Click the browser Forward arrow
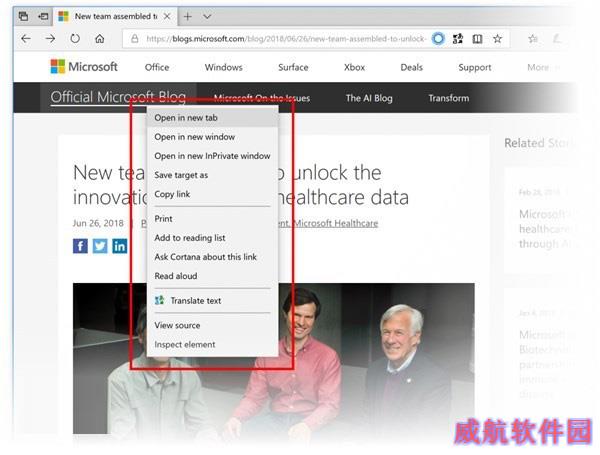Screen dimensions: 600x455 coord(50,39)
